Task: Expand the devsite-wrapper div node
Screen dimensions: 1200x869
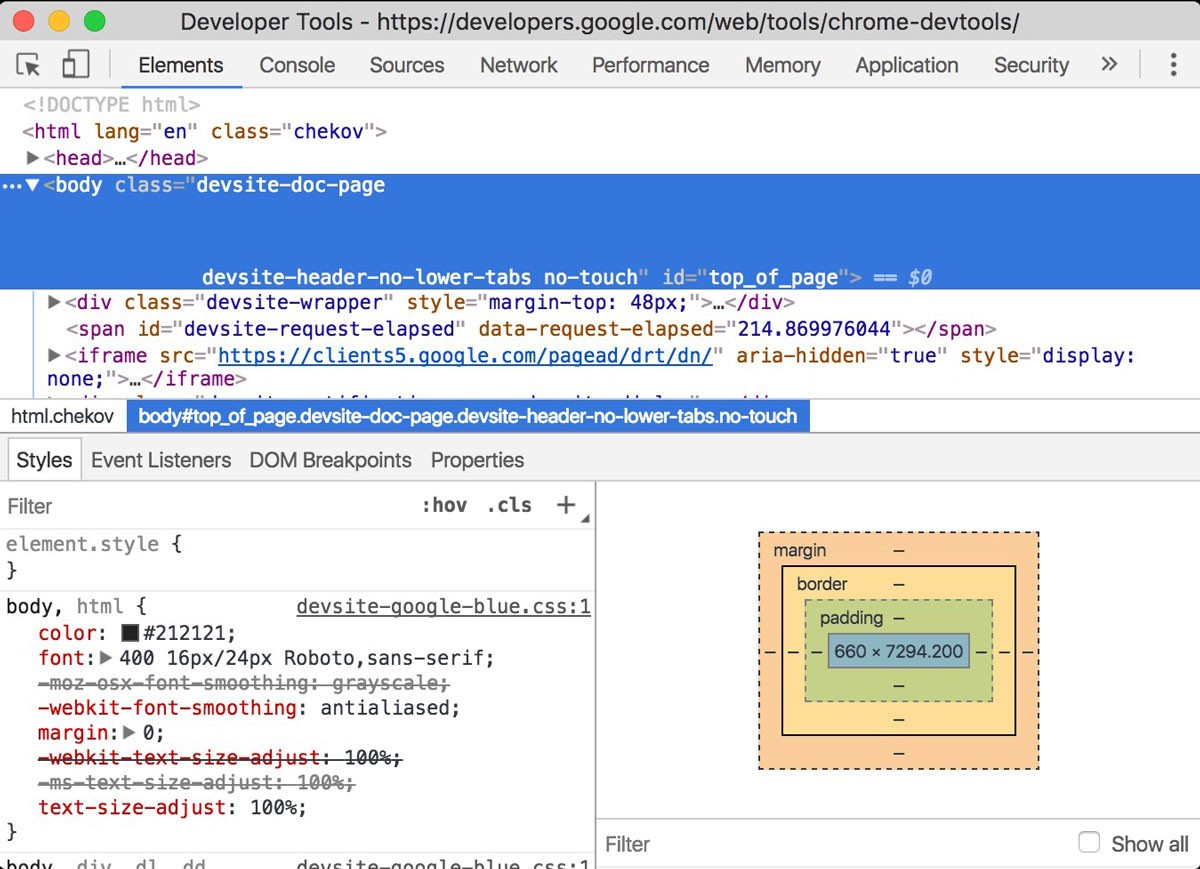Action: (x=55, y=302)
